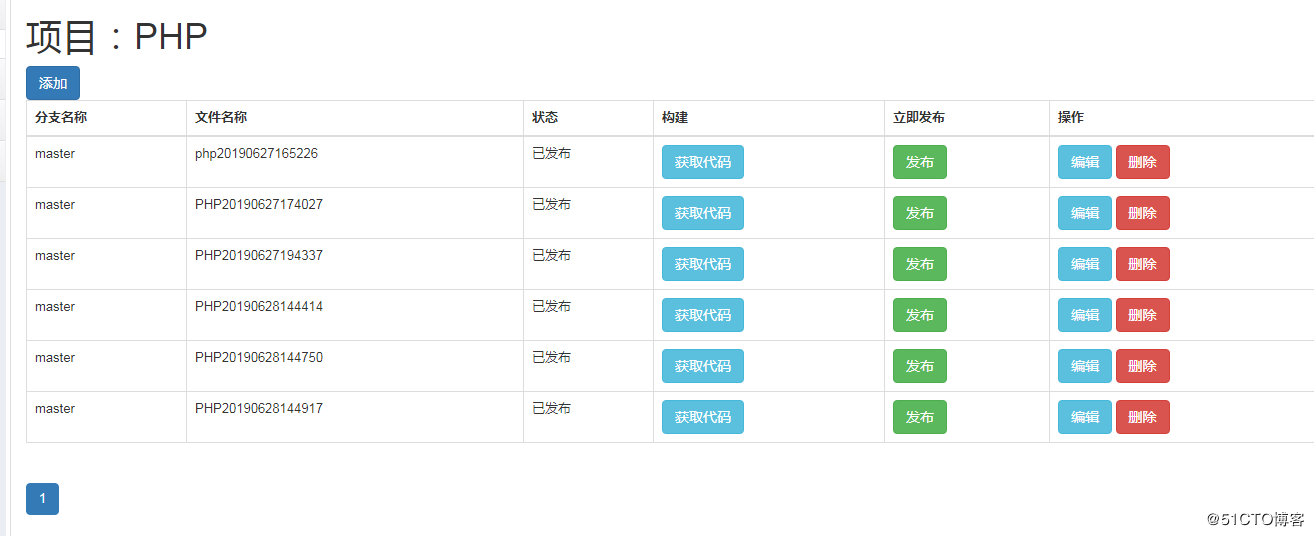Delete the PHP20190628144917 row with 删除
This screenshot has height=536, width=1314.
point(1142,417)
